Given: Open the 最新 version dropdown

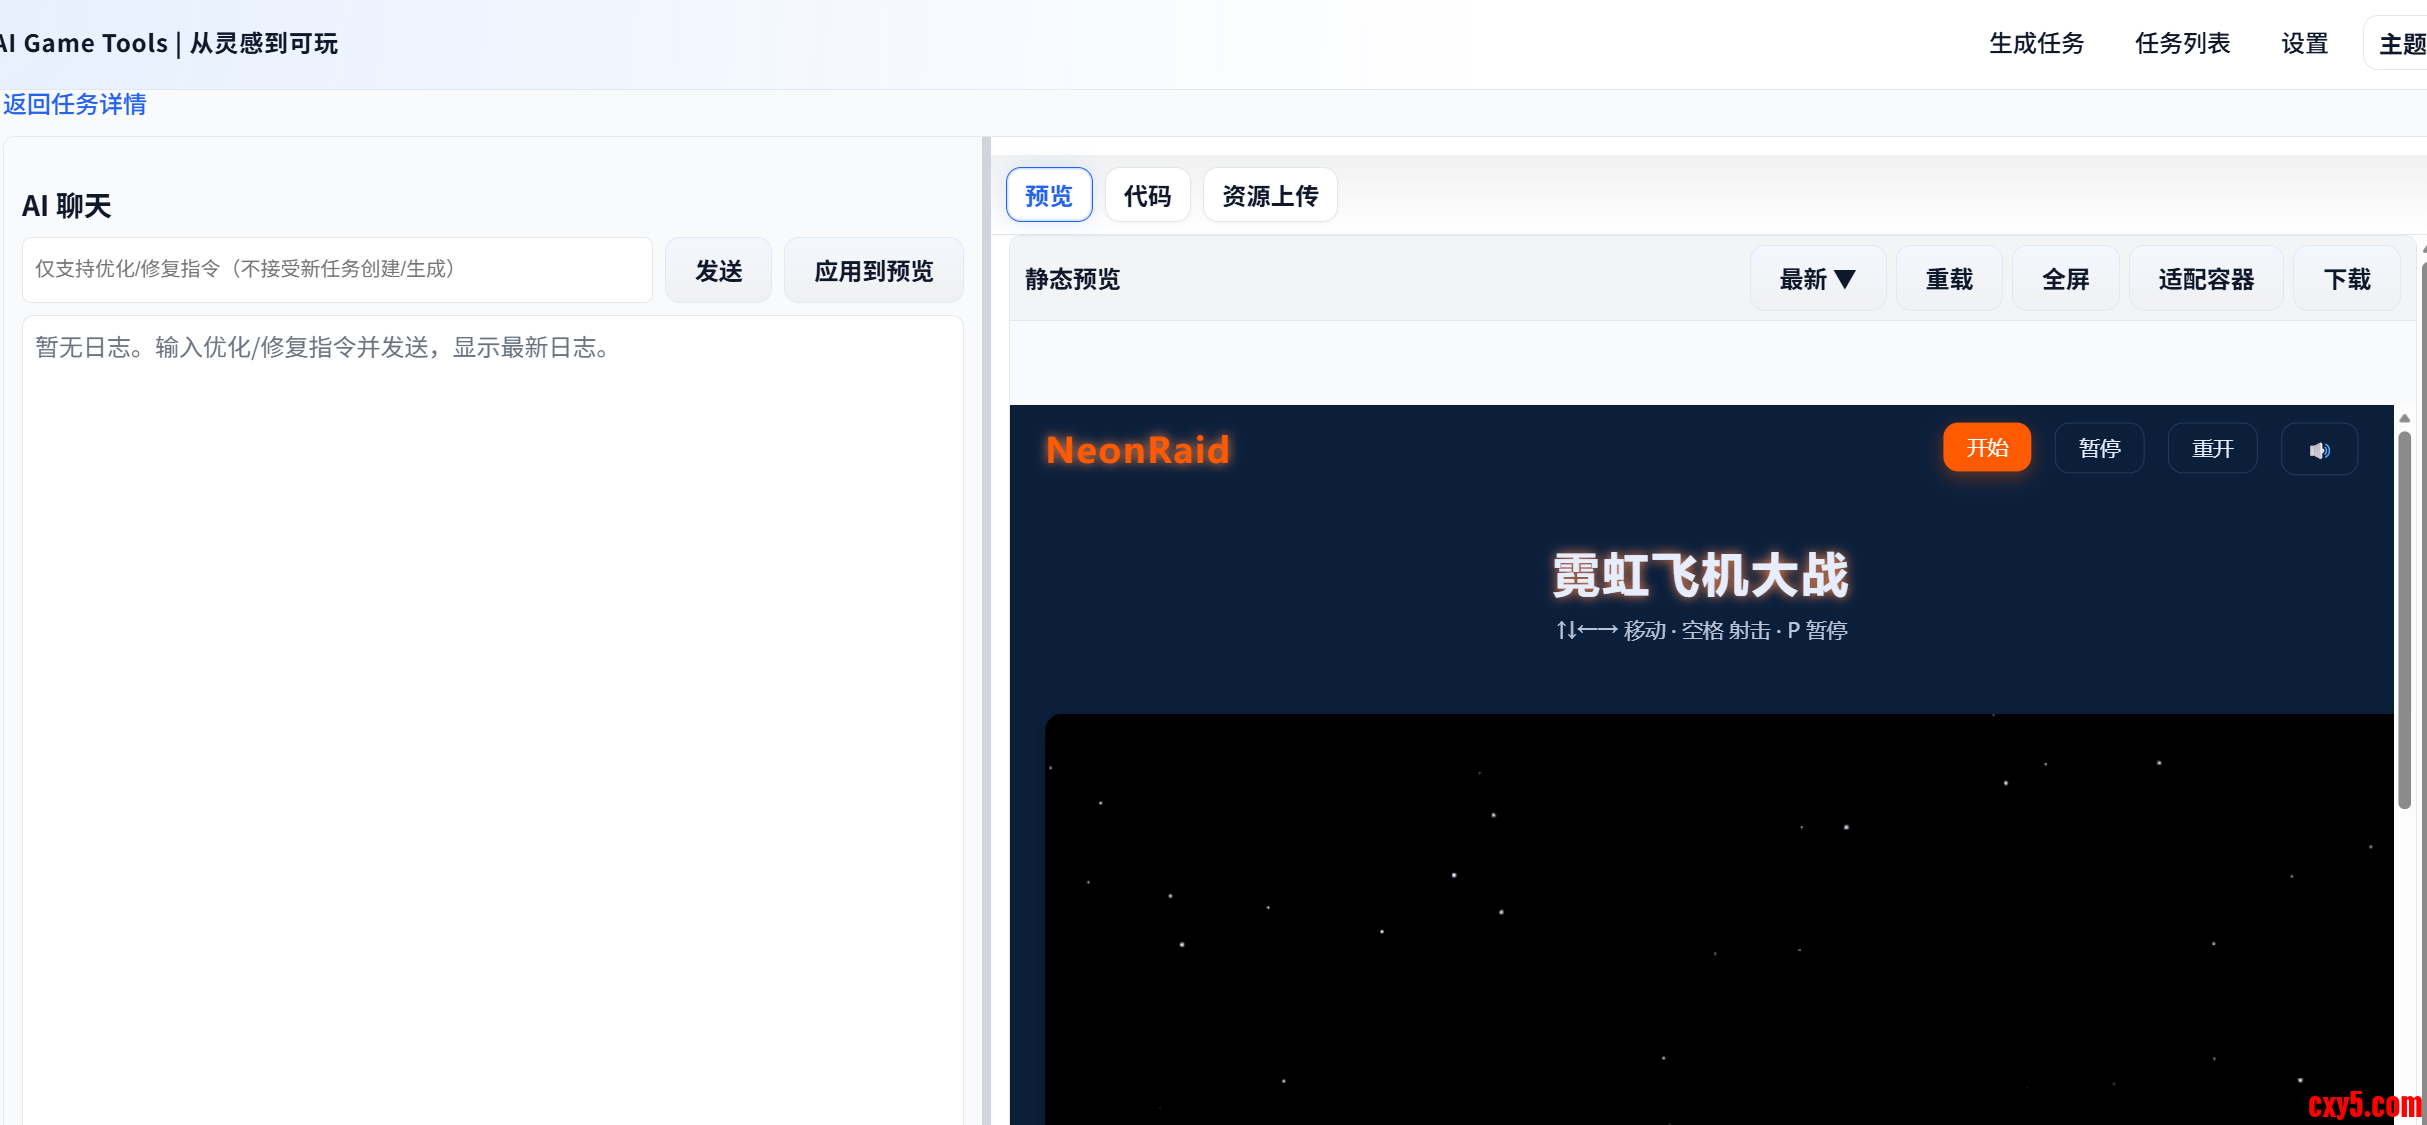Looking at the screenshot, I should (1817, 279).
